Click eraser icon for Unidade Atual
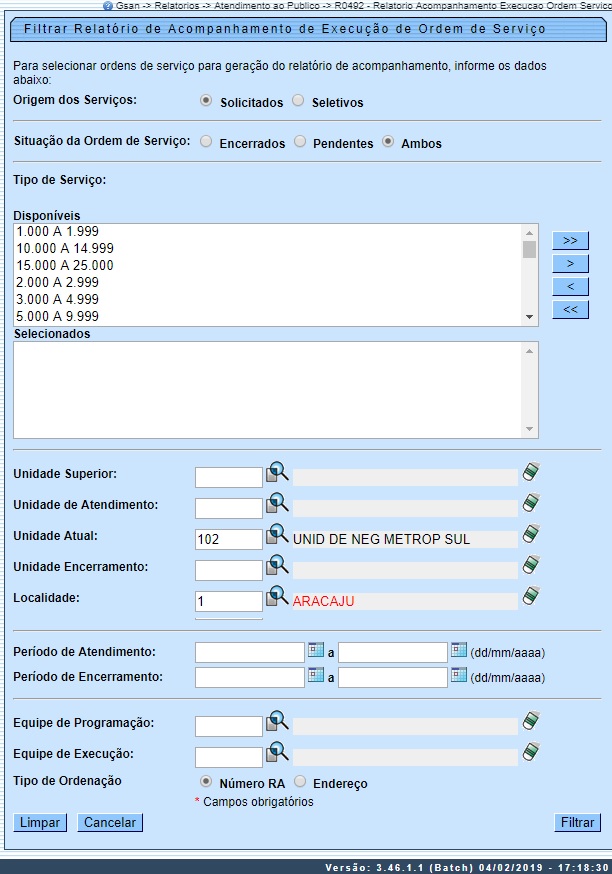 click(531, 535)
